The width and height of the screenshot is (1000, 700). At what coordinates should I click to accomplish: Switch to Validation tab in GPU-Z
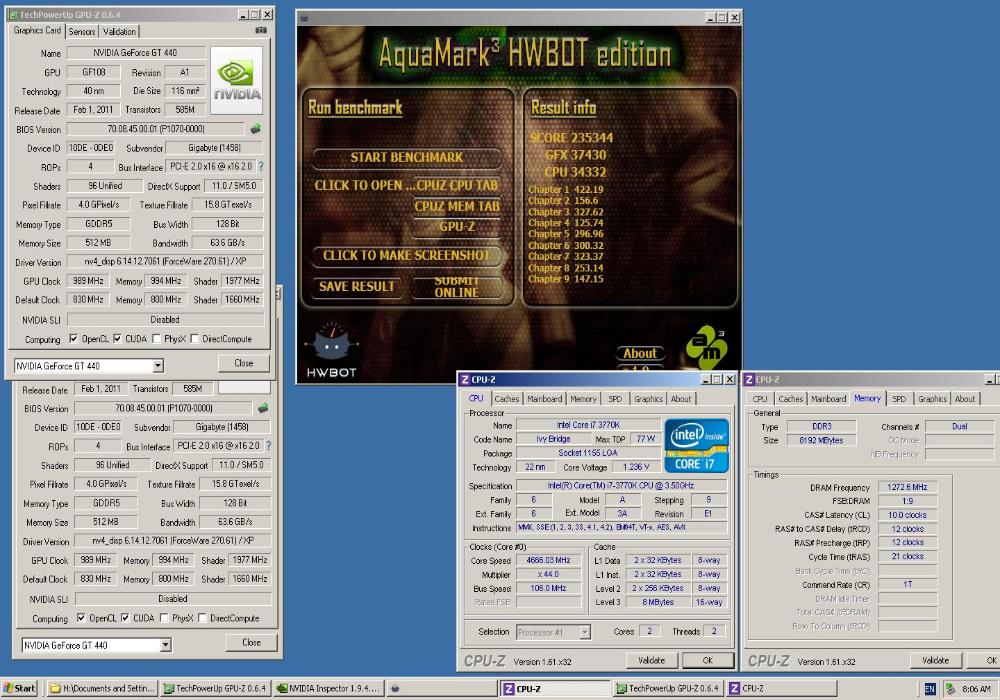[x=119, y=31]
